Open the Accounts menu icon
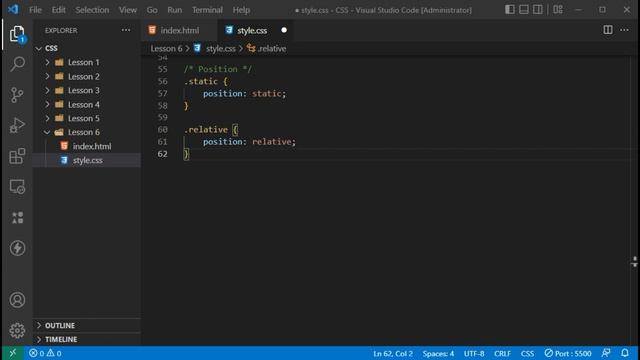 coord(17,300)
